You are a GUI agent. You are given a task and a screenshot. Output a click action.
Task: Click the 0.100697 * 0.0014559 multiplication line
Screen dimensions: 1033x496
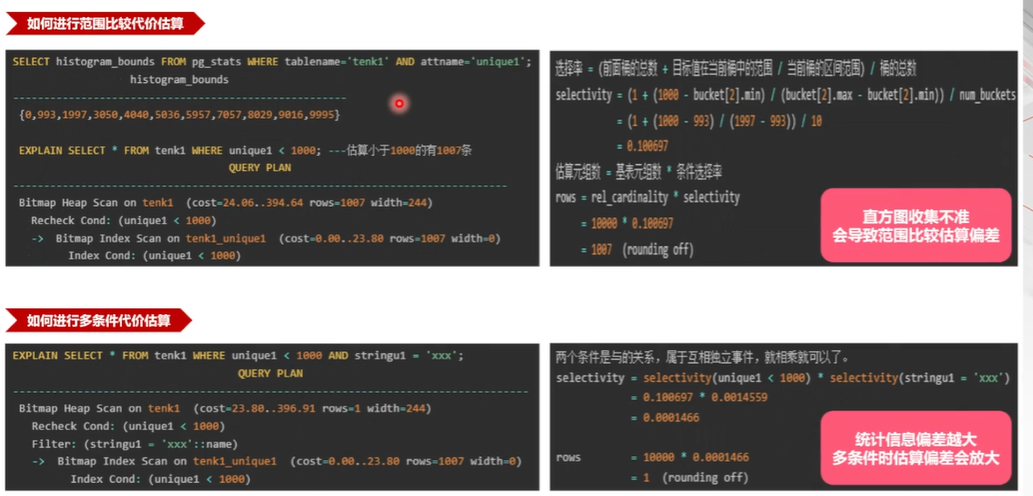tap(688, 398)
